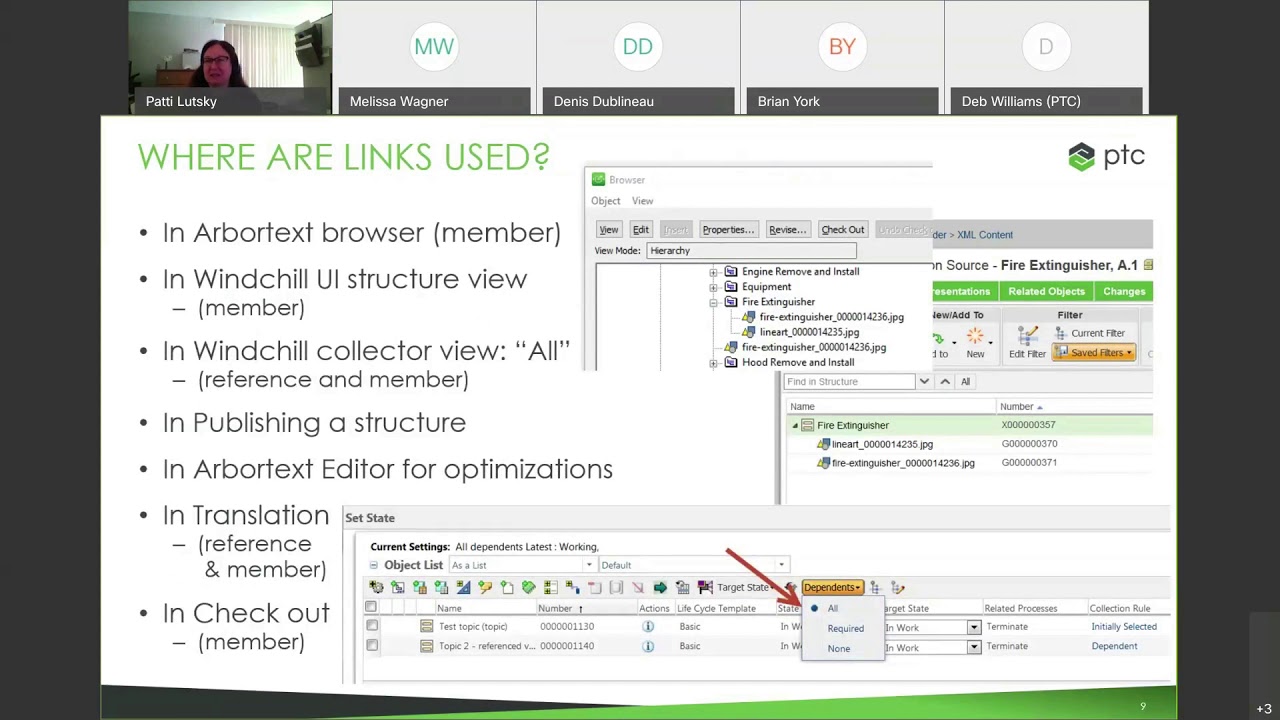The height and width of the screenshot is (720, 1280).
Task: Expand the Engine Remove and Install node
Action: point(714,272)
